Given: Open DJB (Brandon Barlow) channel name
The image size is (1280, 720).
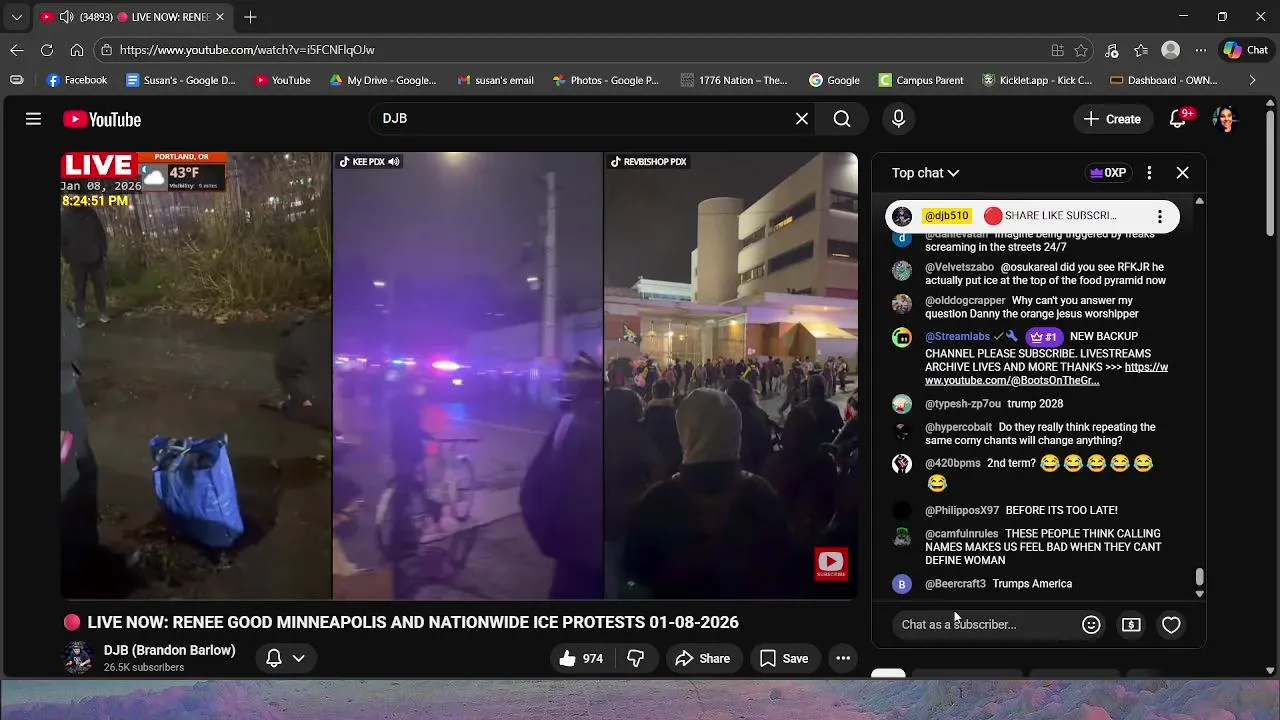Looking at the screenshot, I should pos(170,650).
